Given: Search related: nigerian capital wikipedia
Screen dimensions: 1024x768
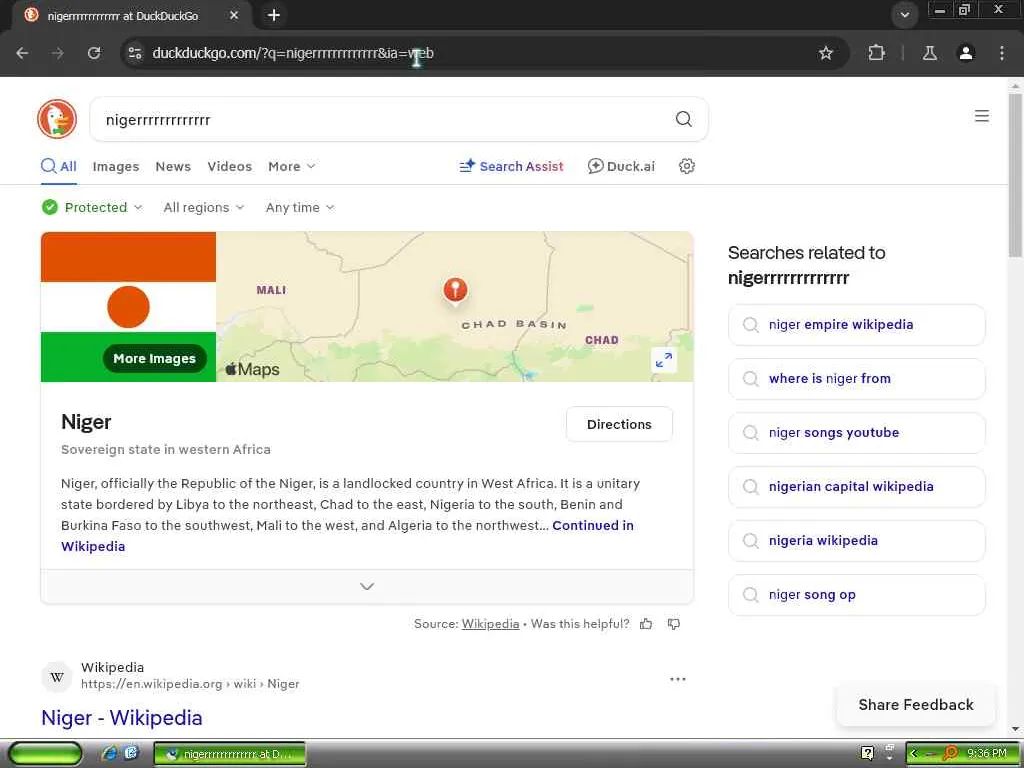Looking at the screenshot, I should click(856, 487).
